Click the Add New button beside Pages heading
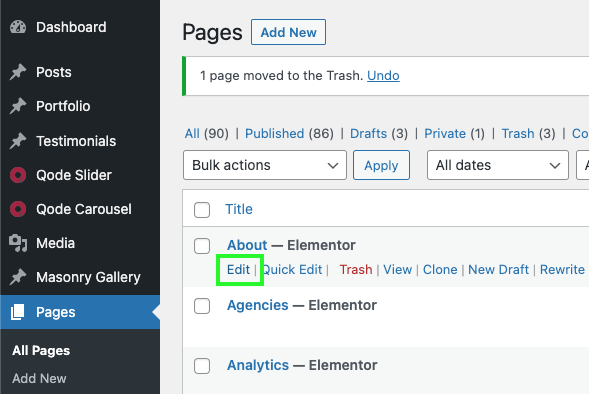The height and width of the screenshot is (394, 589). 288,32
